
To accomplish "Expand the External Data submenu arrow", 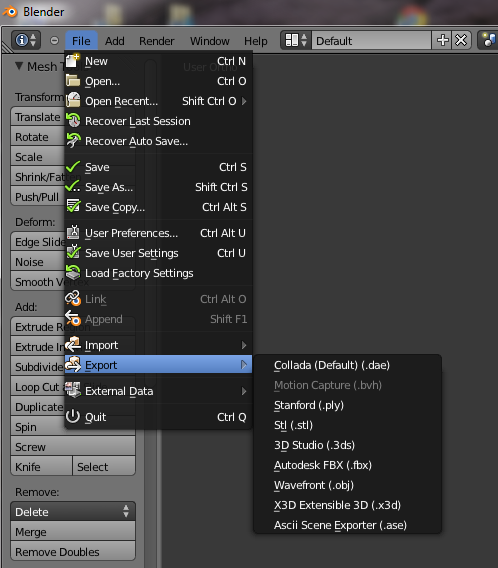I will click(x=244, y=391).
